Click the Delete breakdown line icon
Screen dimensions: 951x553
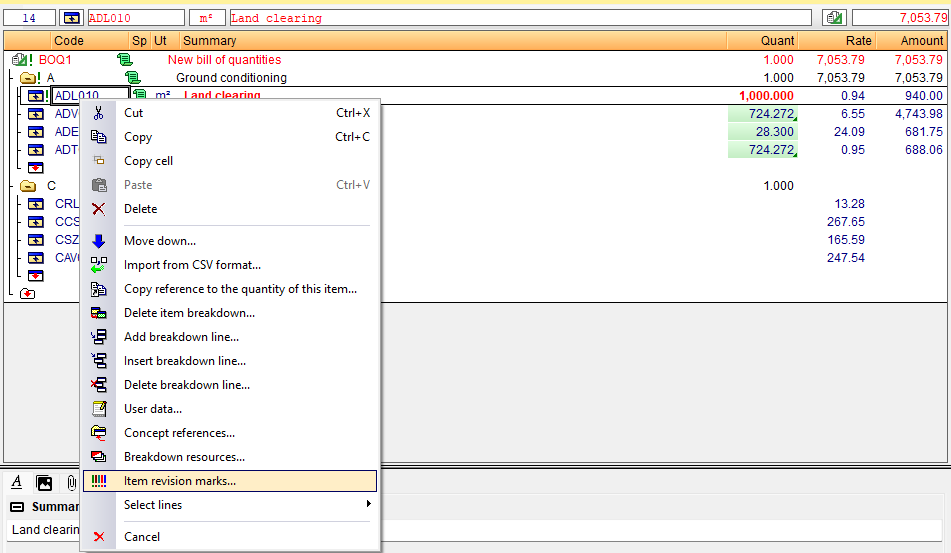click(98, 385)
